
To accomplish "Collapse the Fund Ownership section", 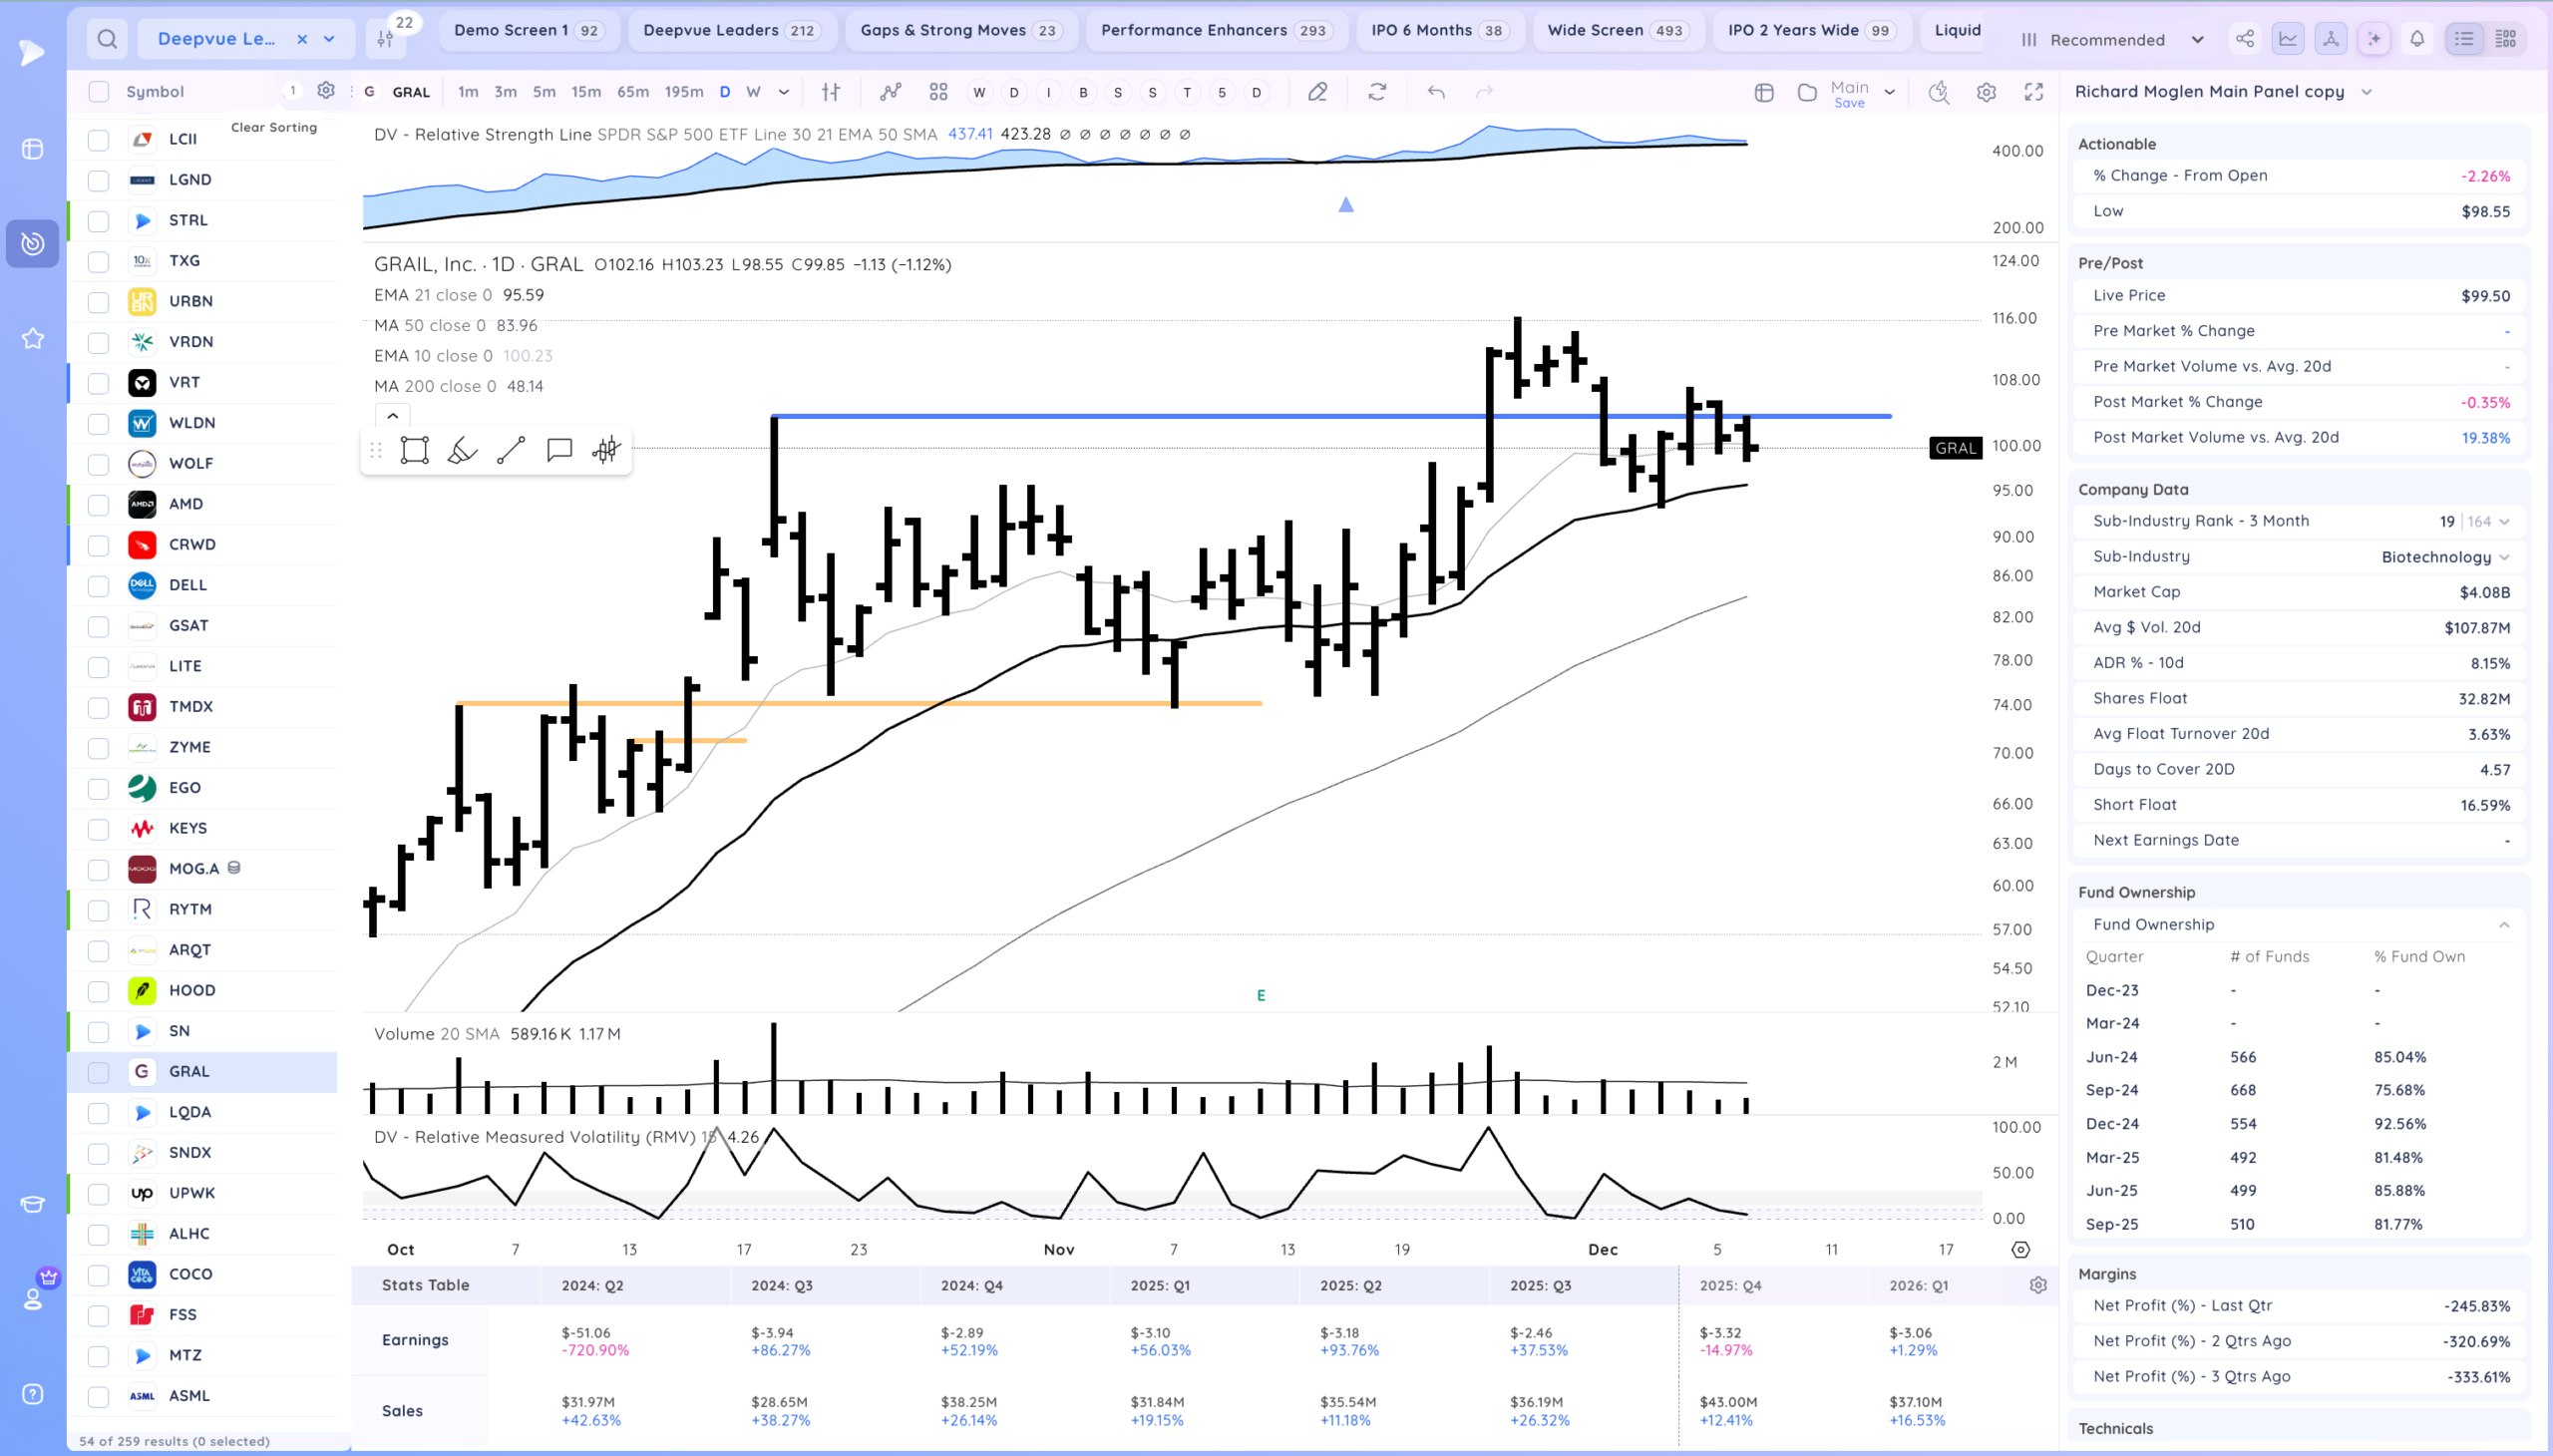I will point(2504,925).
